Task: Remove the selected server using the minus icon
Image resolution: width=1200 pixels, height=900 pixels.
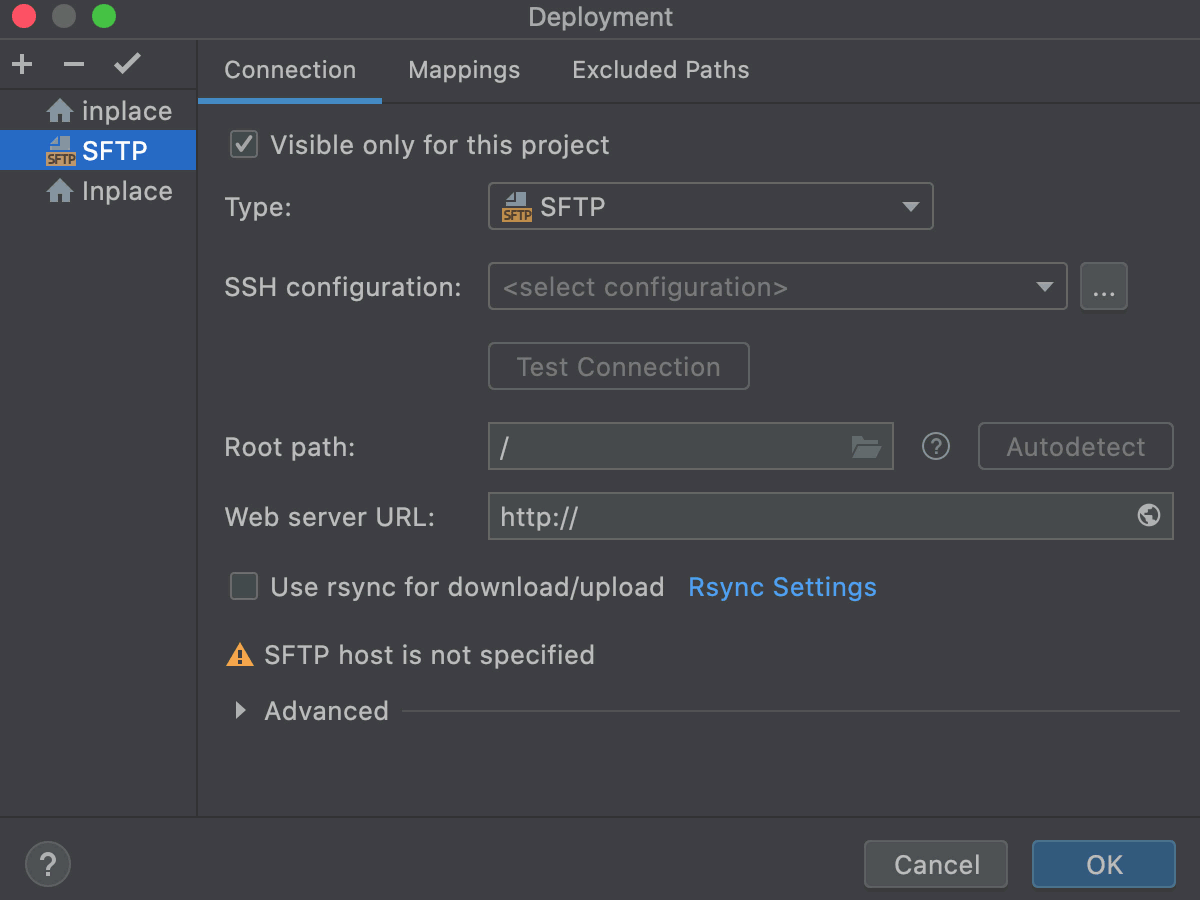Action: click(73, 63)
